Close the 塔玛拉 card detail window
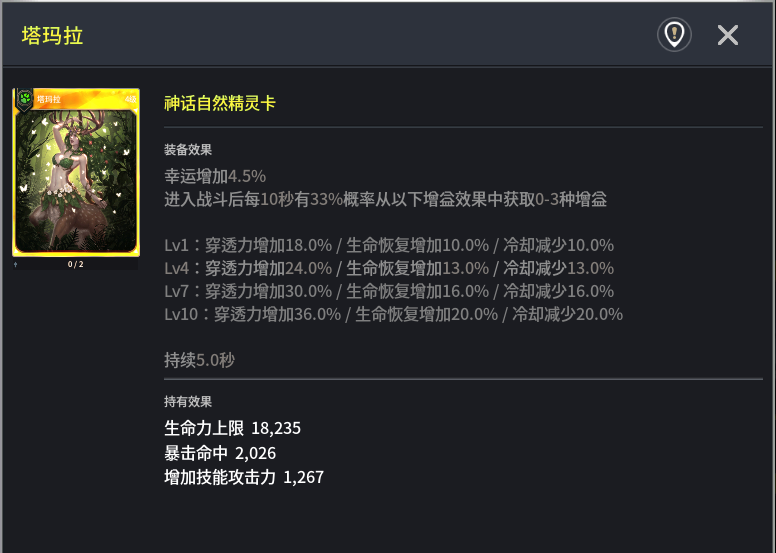 coord(728,35)
